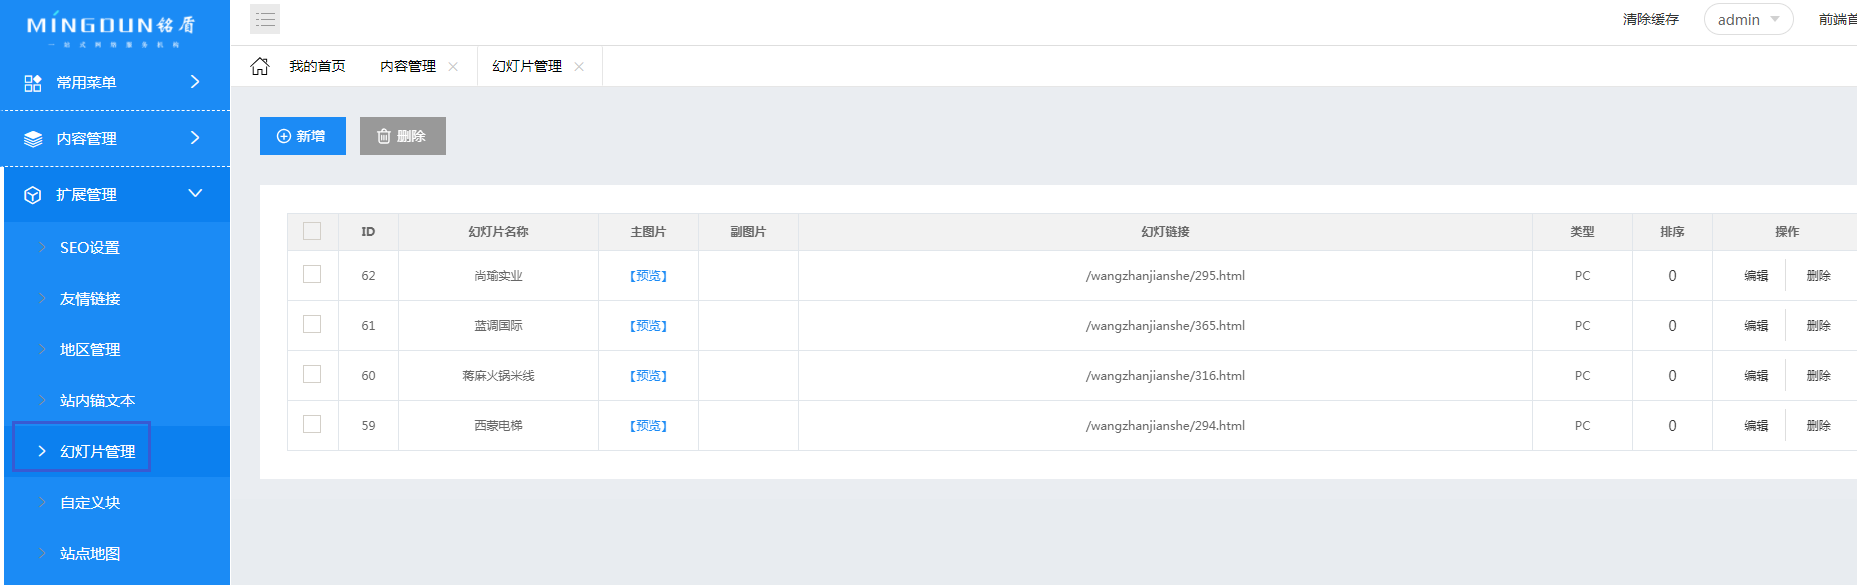
Task: Click the blue 新增 button
Action: tap(302, 136)
